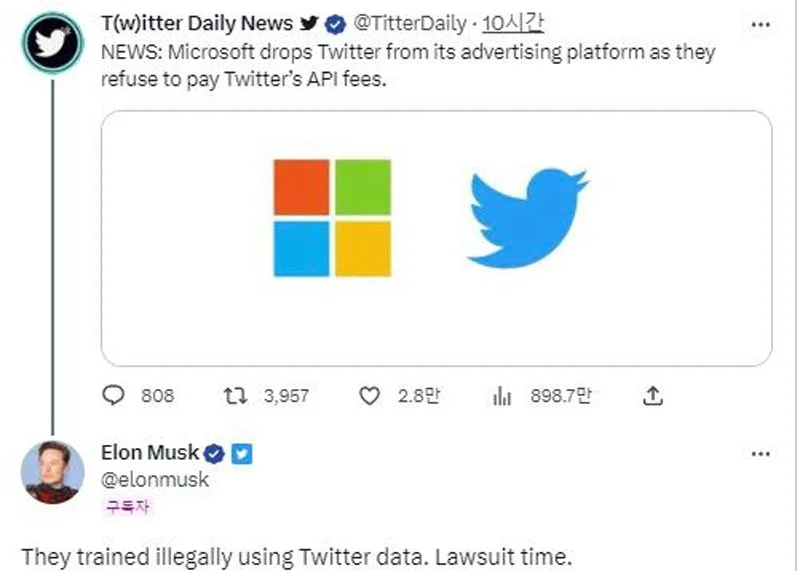
Task: Open more options on T(w)itter Daily News tweet
Action: tap(761, 24)
